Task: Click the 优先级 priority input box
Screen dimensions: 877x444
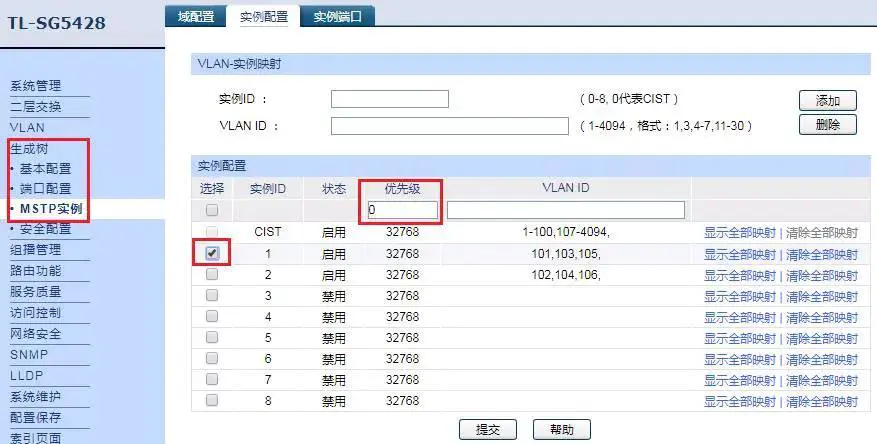Action: 402,210
